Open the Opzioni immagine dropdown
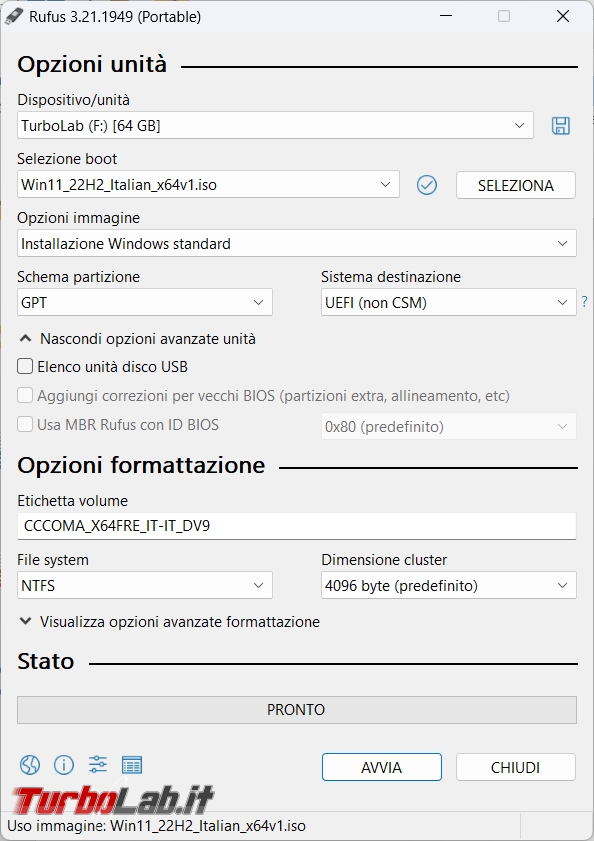 coord(297,244)
